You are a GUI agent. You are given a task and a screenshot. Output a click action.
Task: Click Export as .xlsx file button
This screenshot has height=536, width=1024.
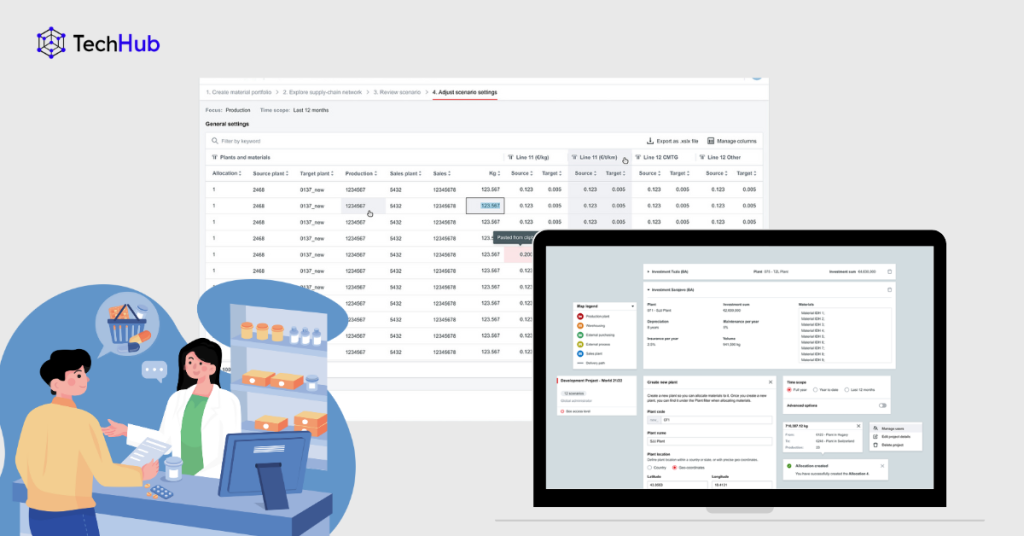coord(672,140)
